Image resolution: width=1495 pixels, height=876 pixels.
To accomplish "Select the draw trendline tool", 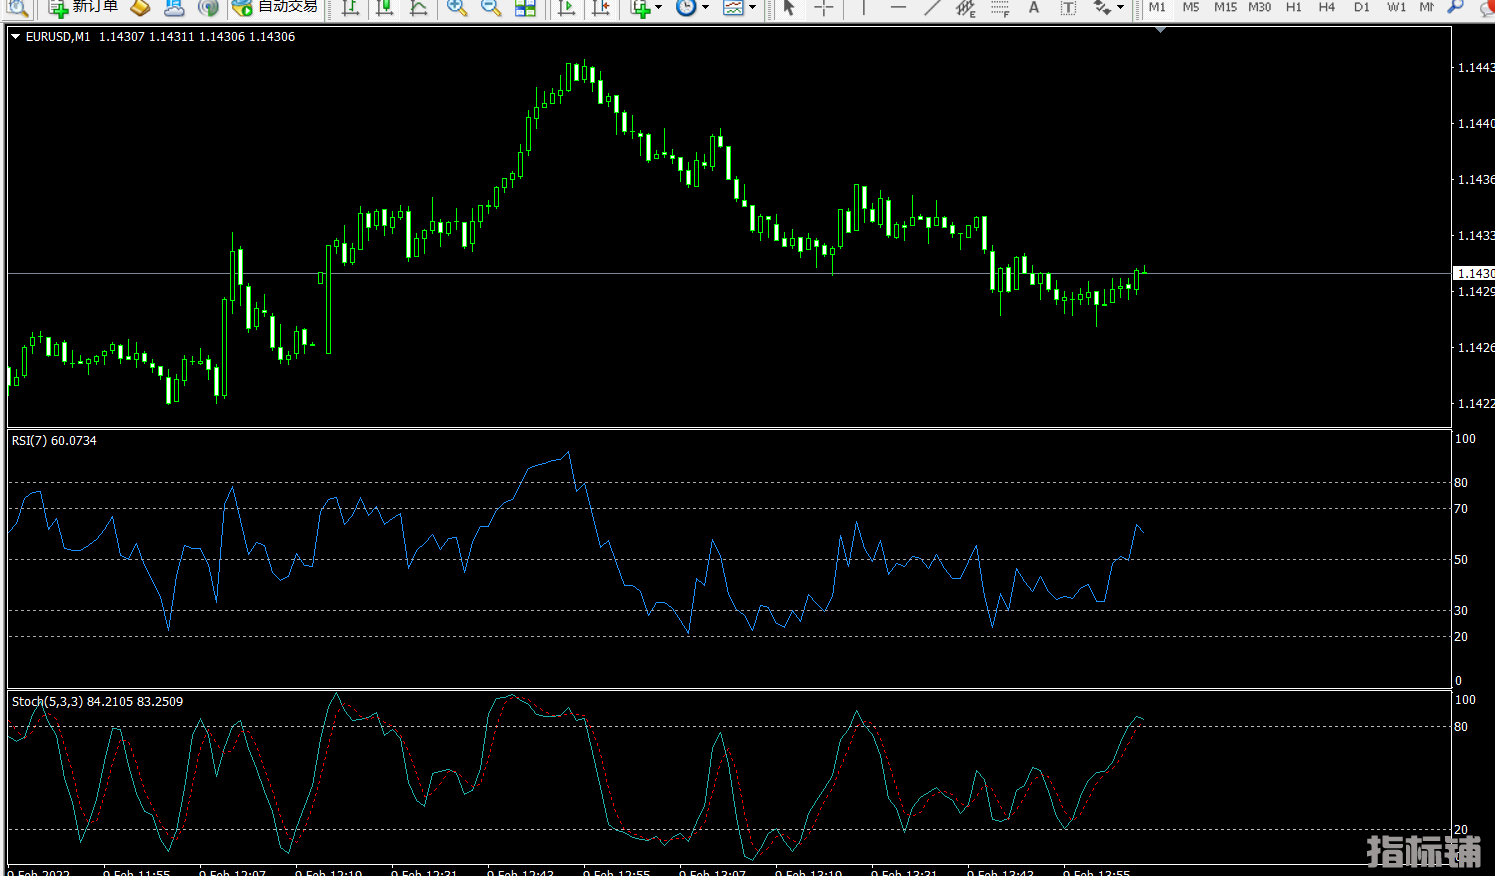I will [x=932, y=8].
